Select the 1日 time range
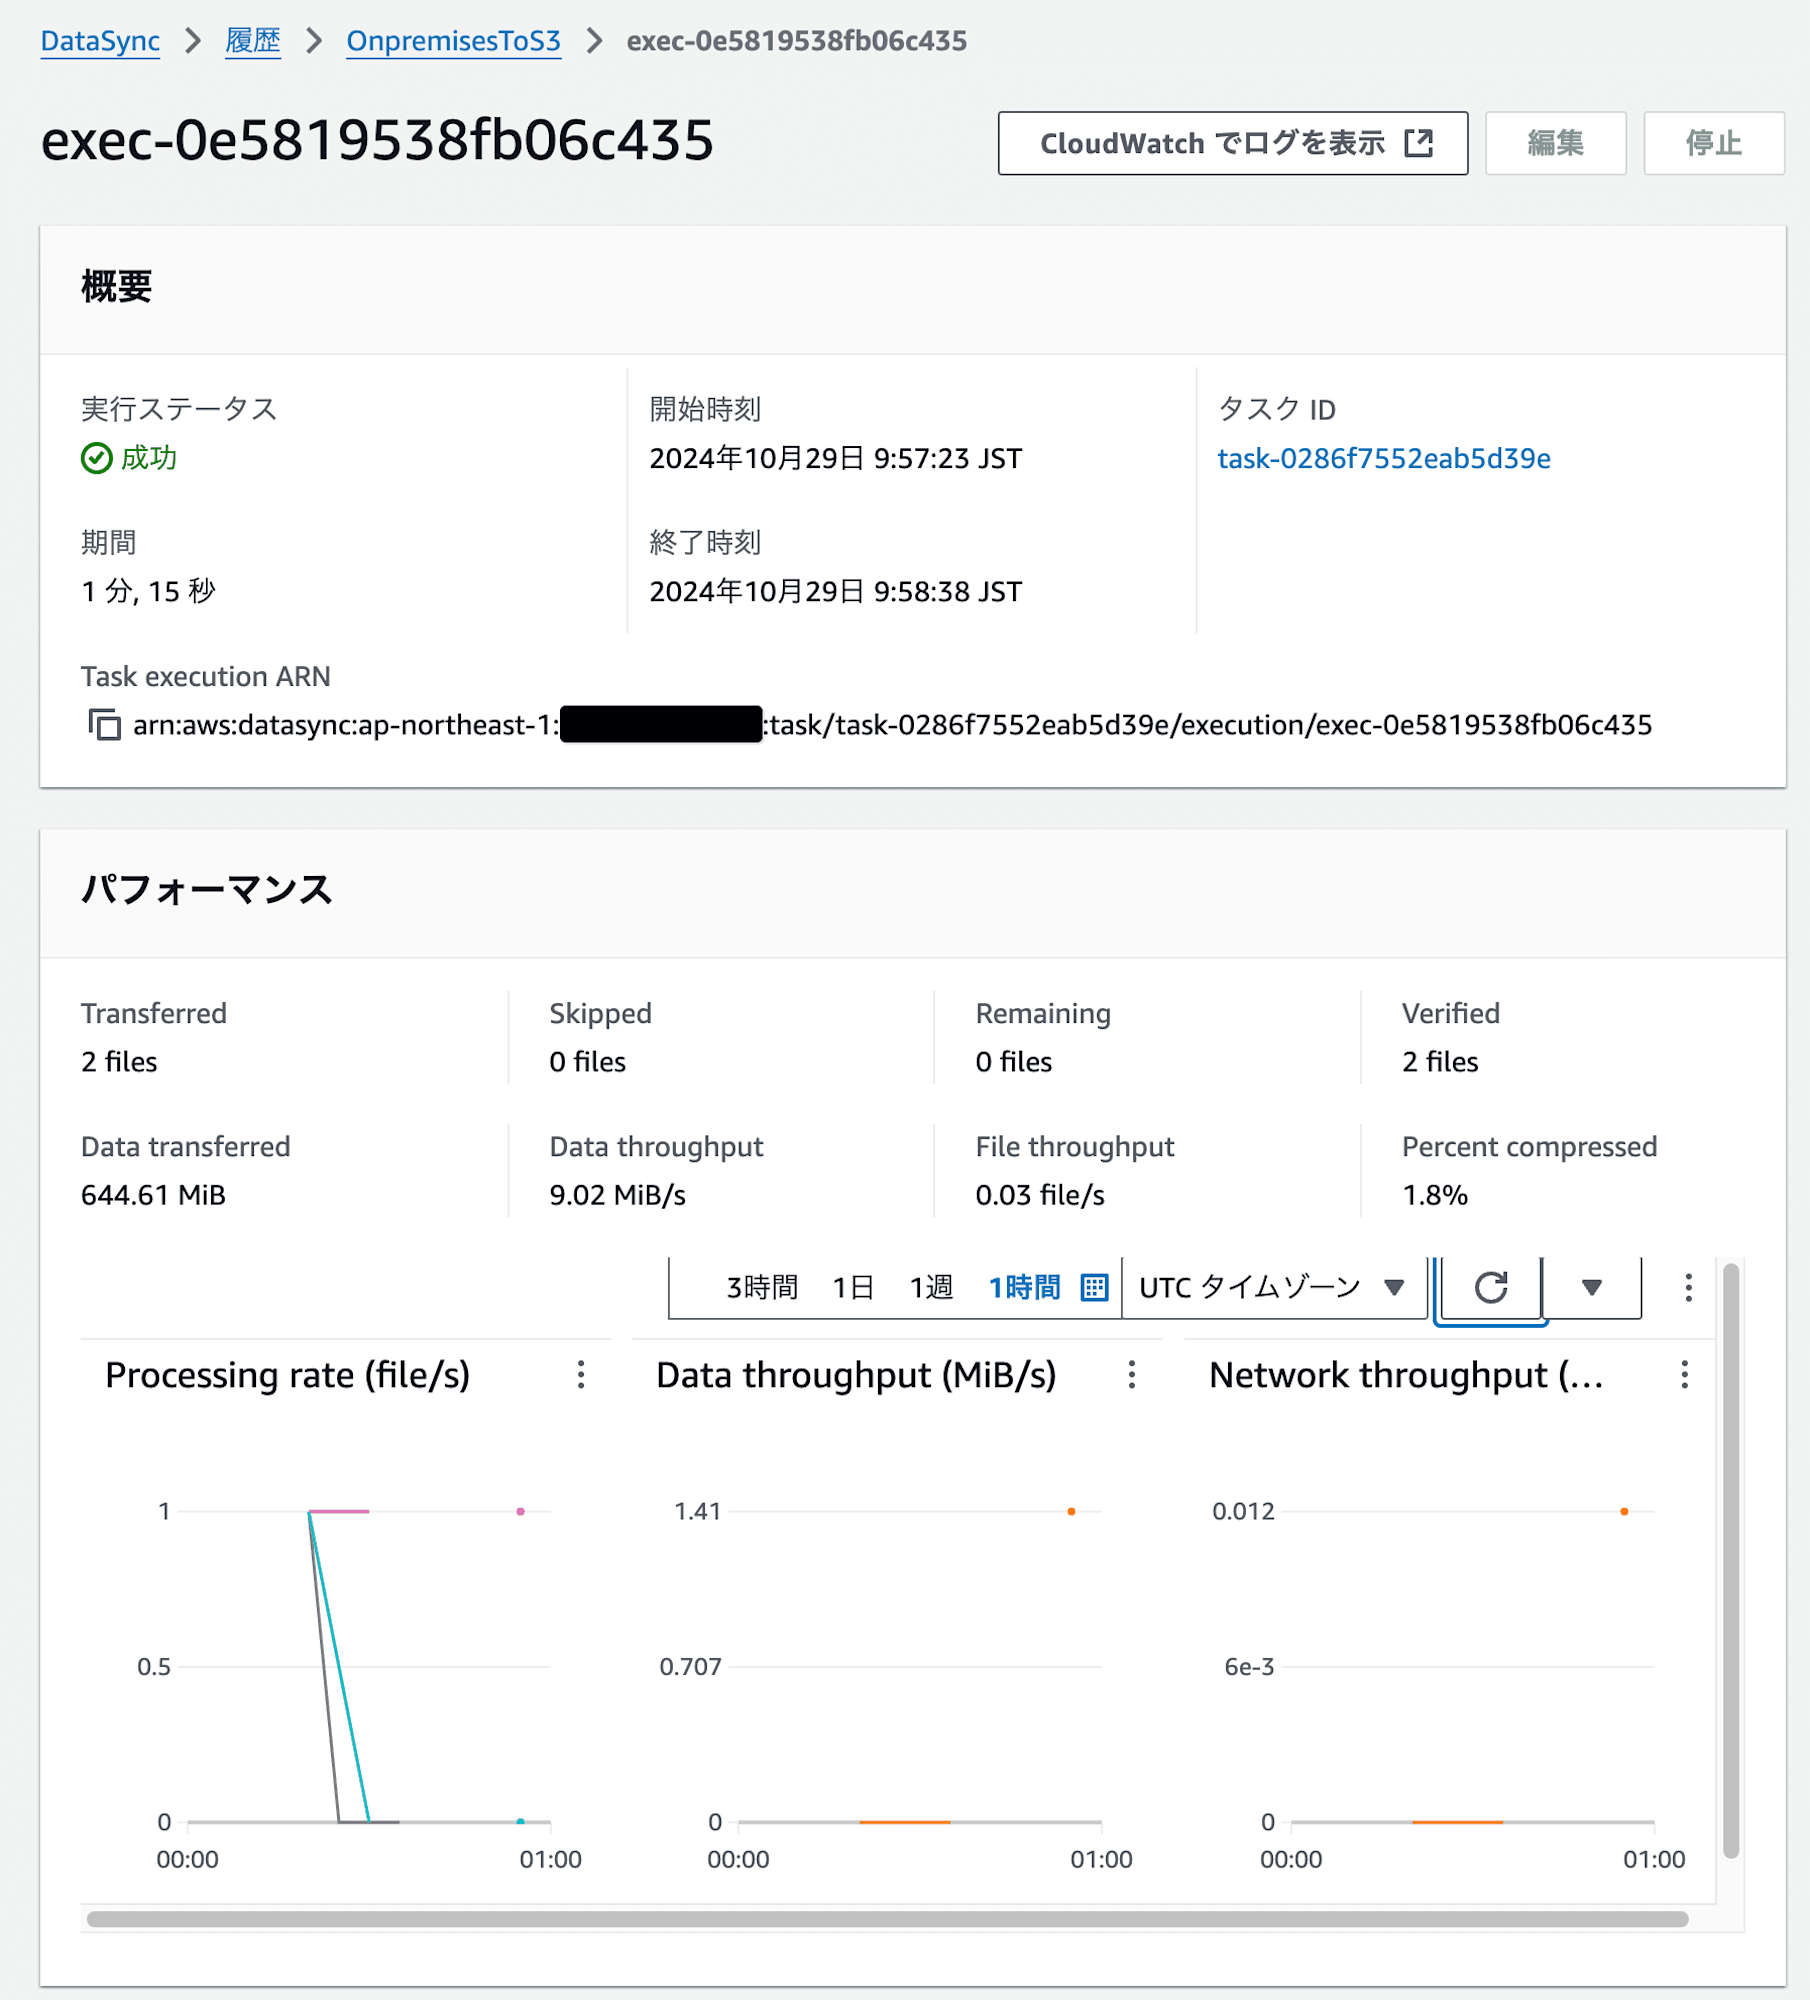This screenshot has width=1810, height=2000. (853, 1287)
